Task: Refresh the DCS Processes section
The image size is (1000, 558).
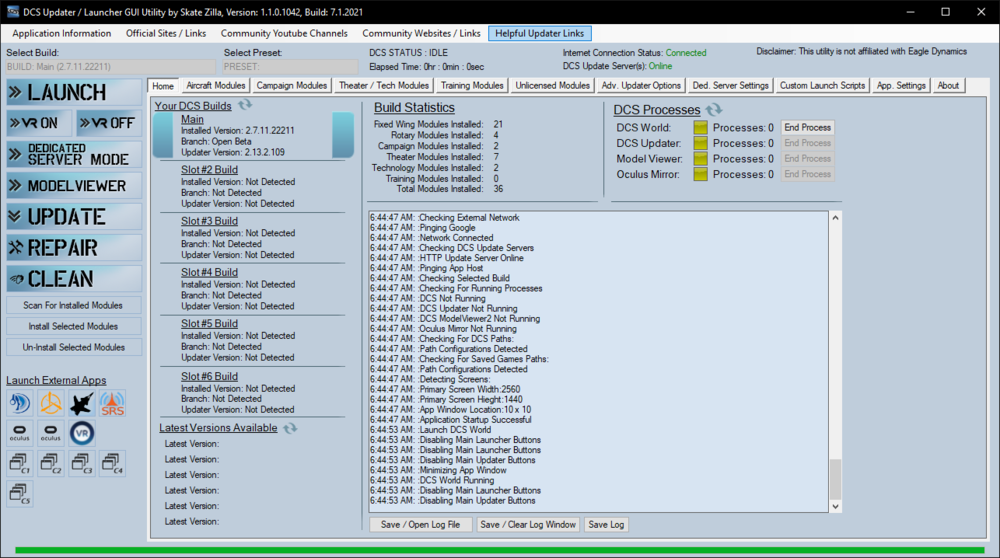Action: [714, 109]
